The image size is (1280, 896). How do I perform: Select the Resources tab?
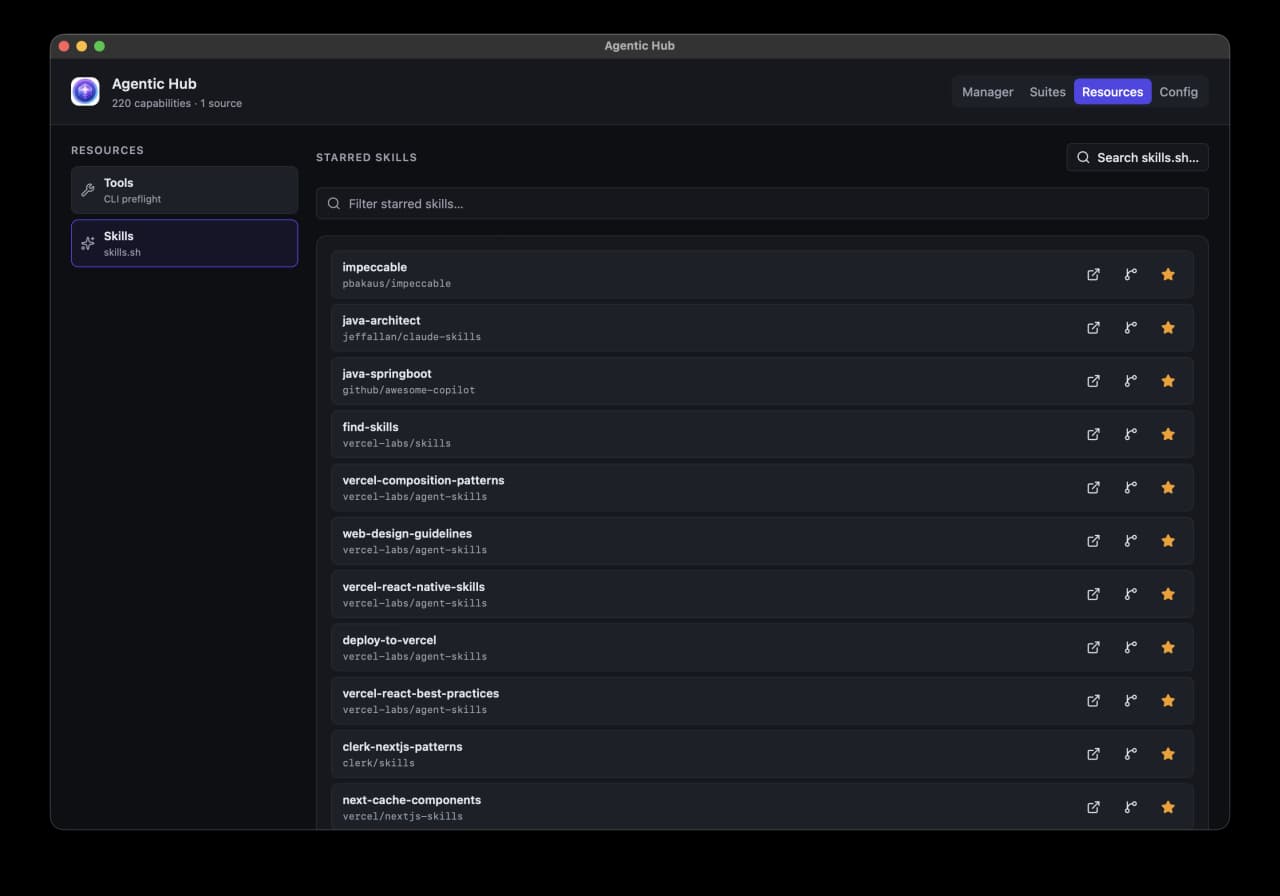click(x=1112, y=92)
